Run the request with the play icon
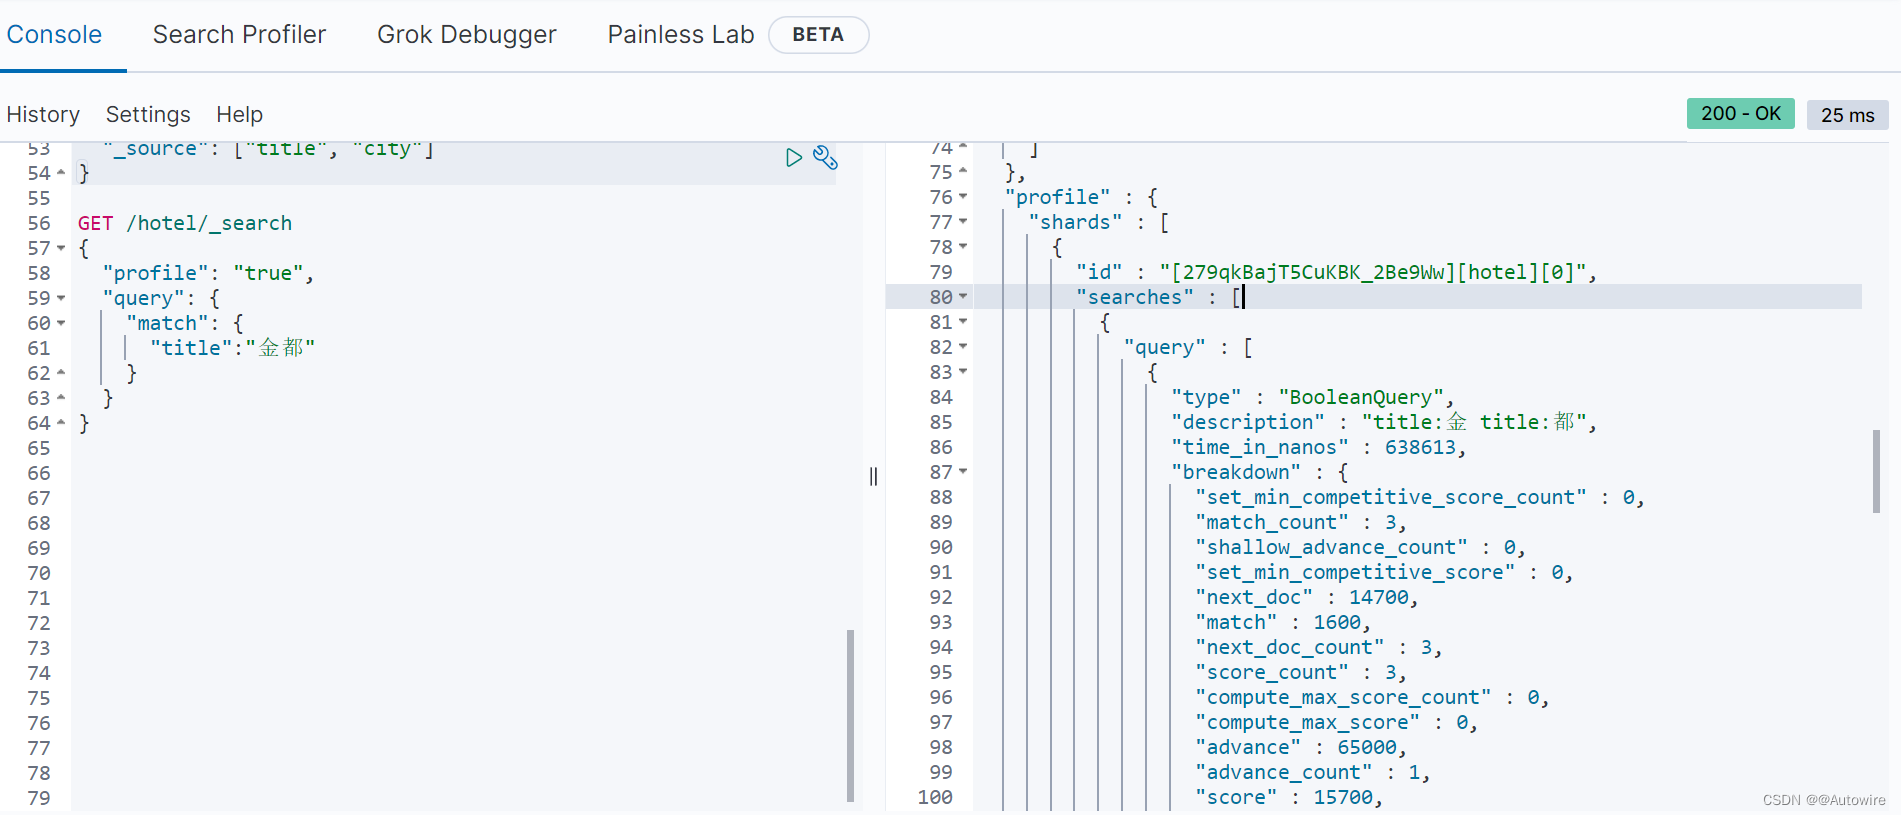The width and height of the screenshot is (1901, 815). (794, 157)
